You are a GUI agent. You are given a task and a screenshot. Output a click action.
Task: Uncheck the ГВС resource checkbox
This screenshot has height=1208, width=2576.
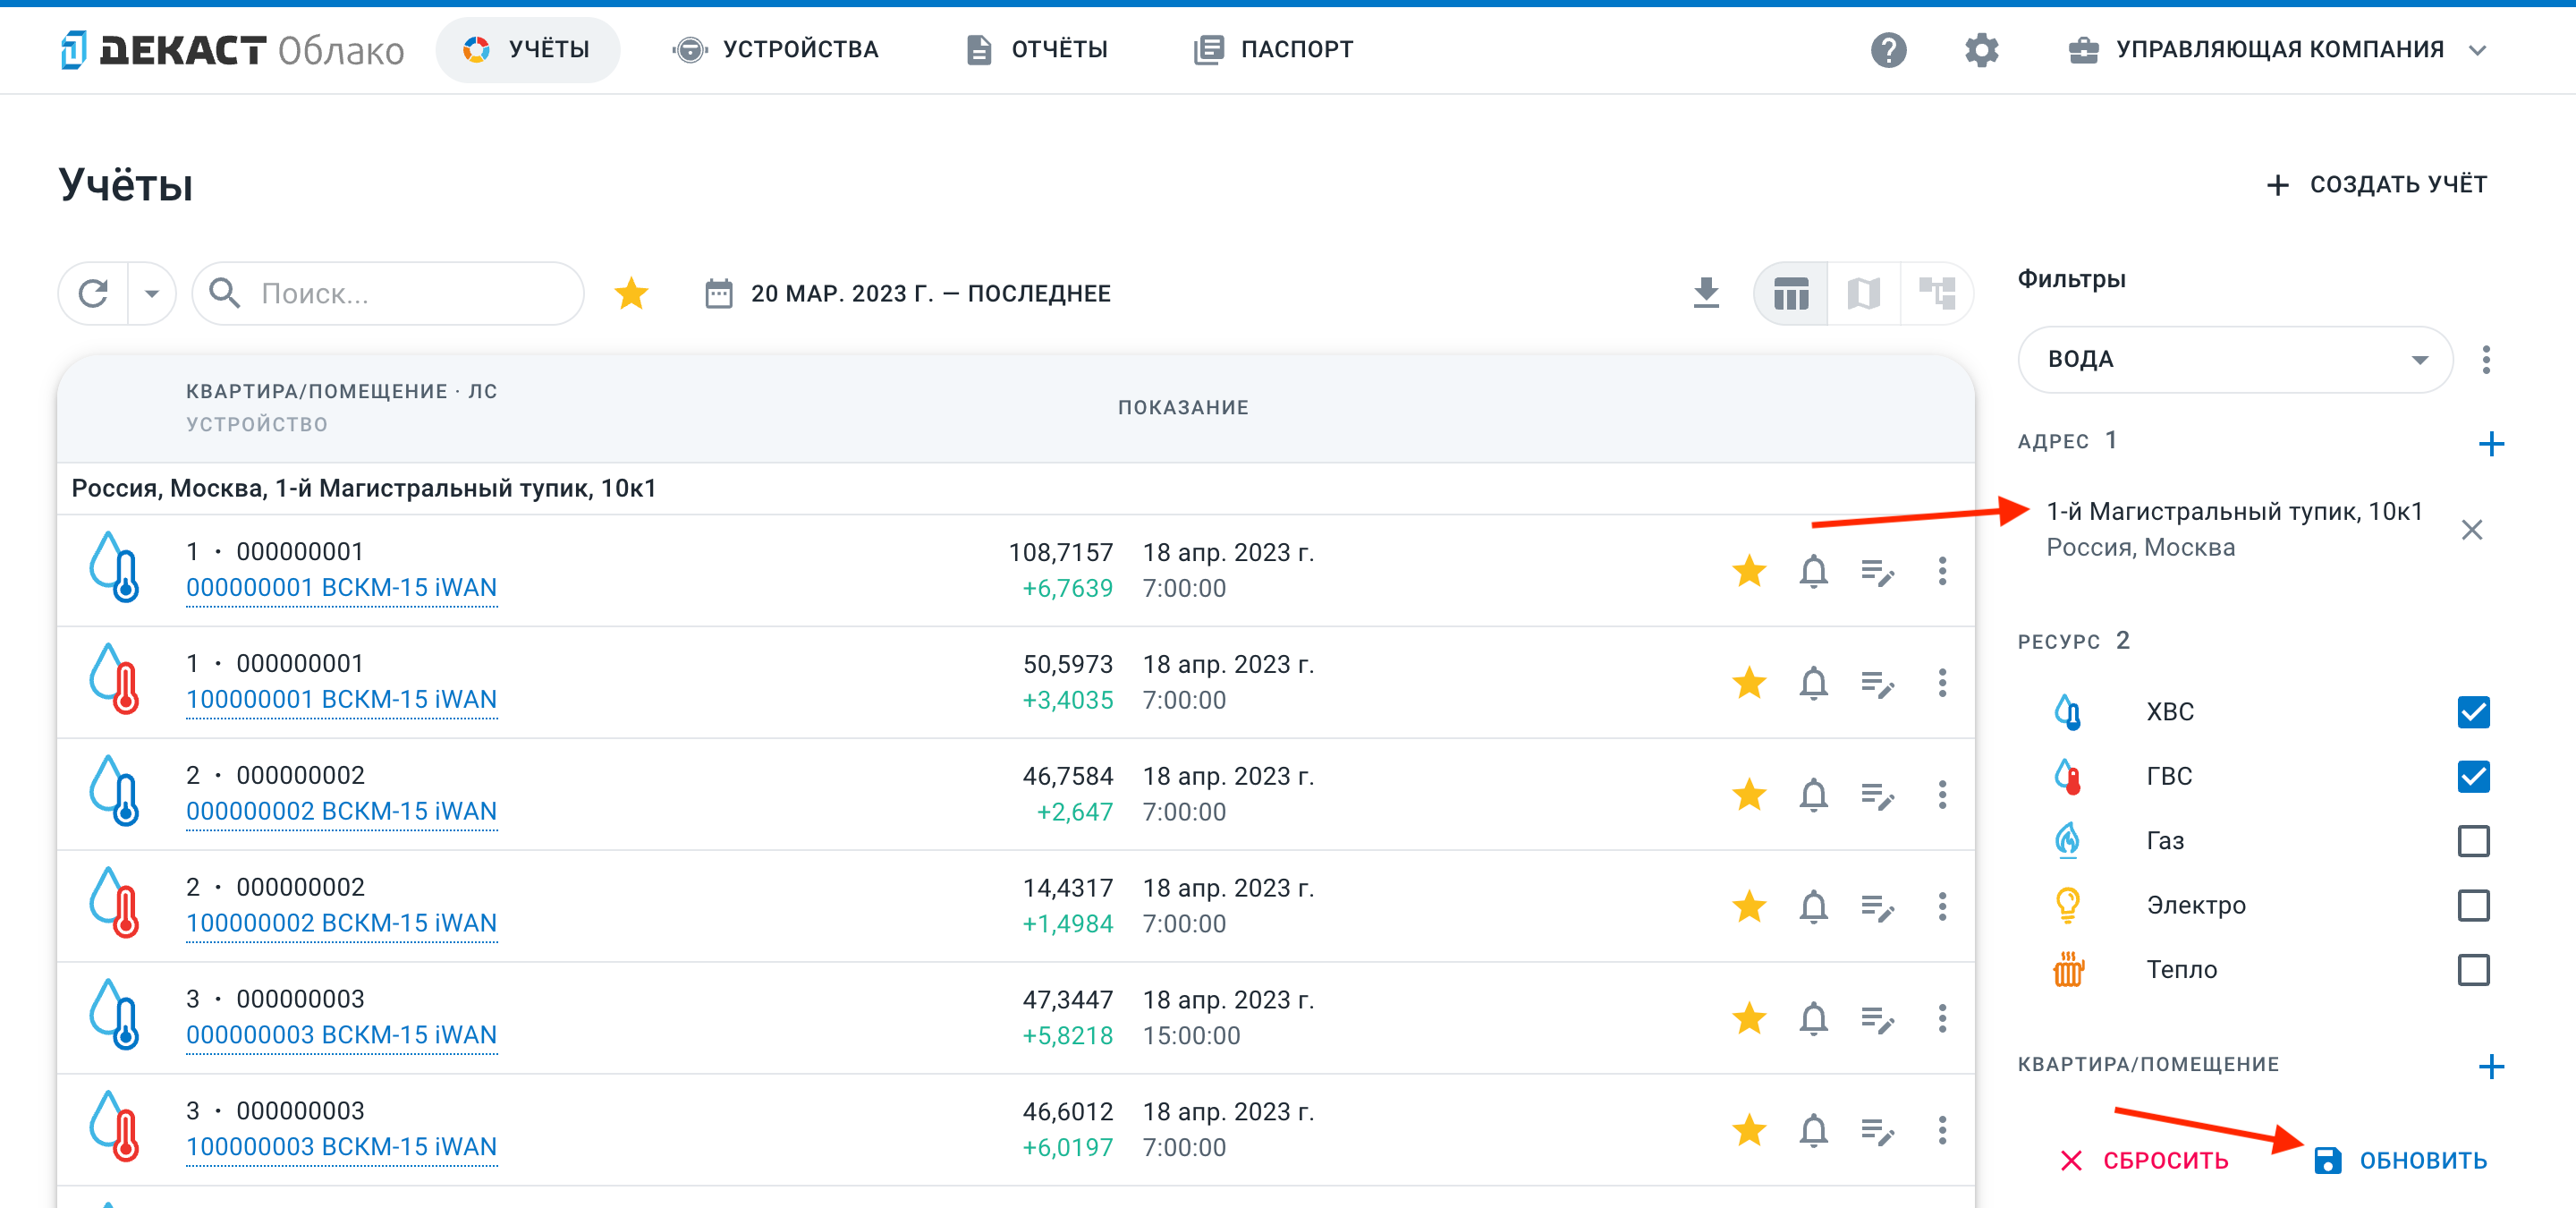pyautogui.click(x=2473, y=776)
